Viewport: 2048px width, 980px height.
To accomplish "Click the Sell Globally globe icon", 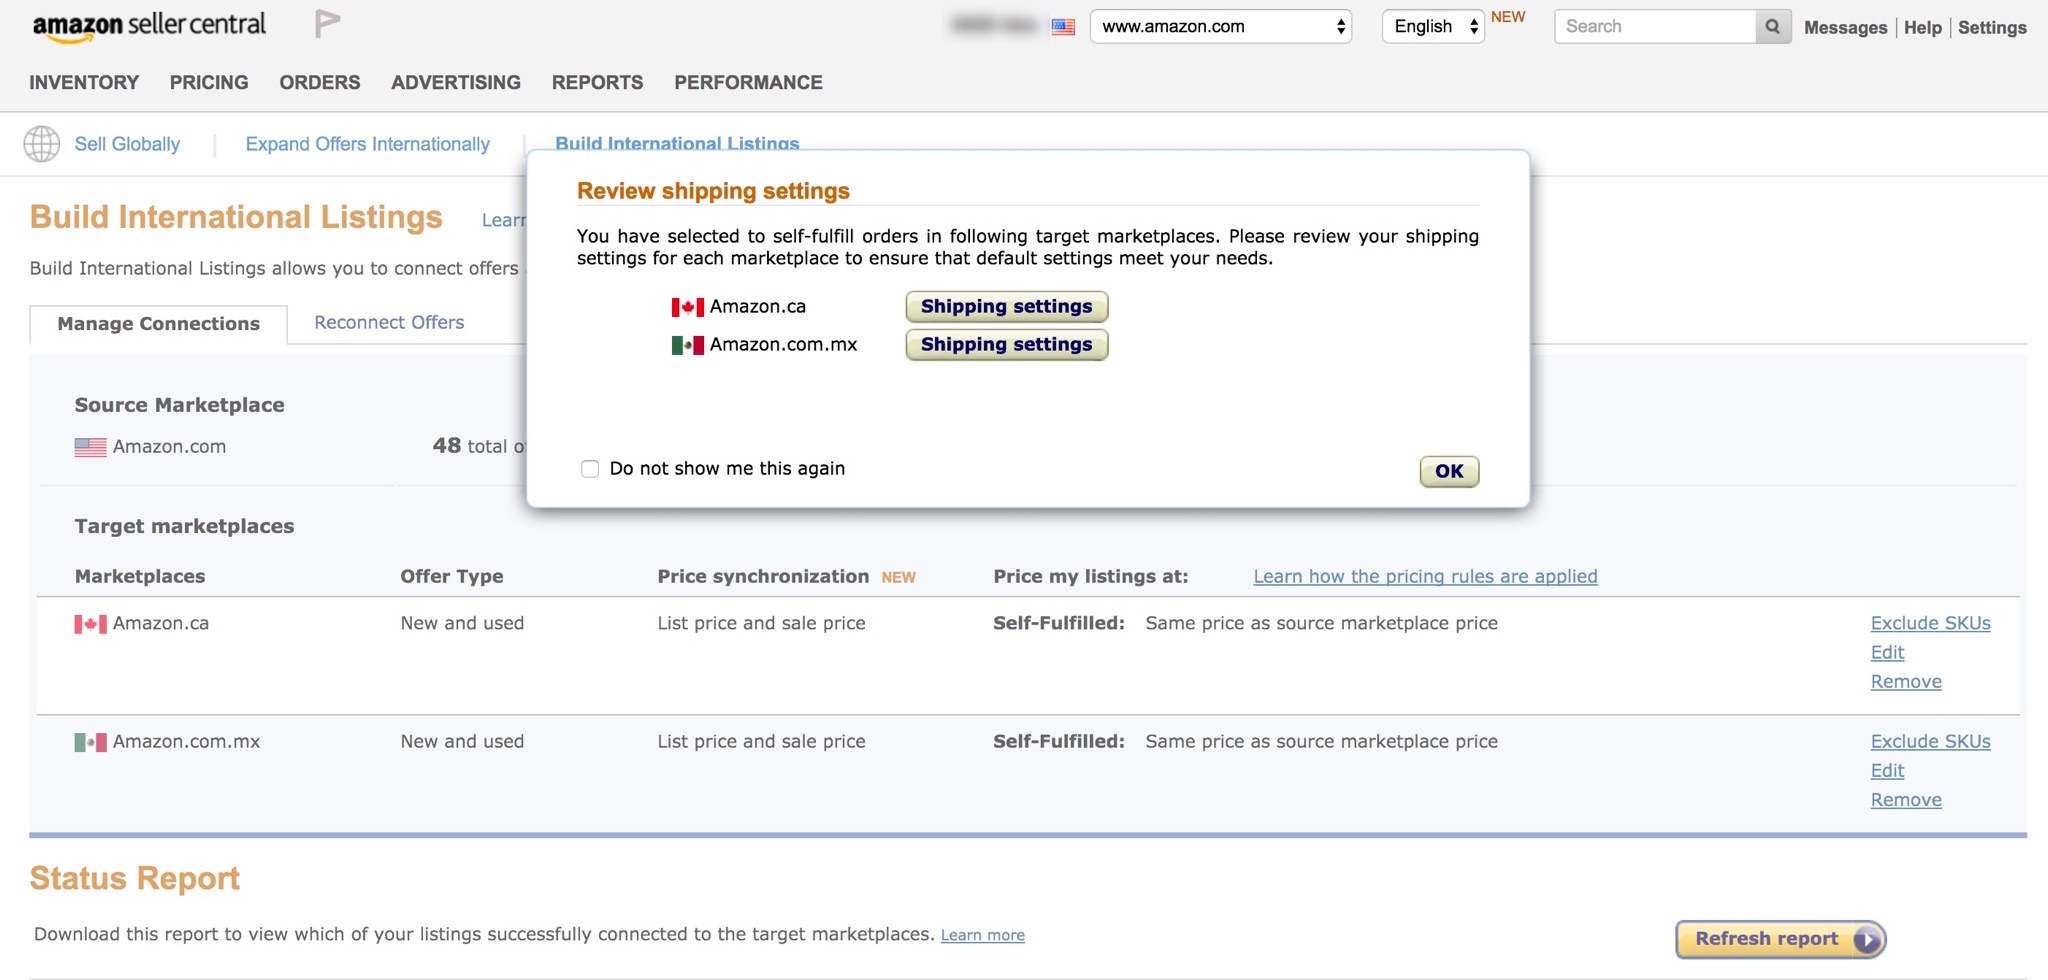I will [x=42, y=144].
